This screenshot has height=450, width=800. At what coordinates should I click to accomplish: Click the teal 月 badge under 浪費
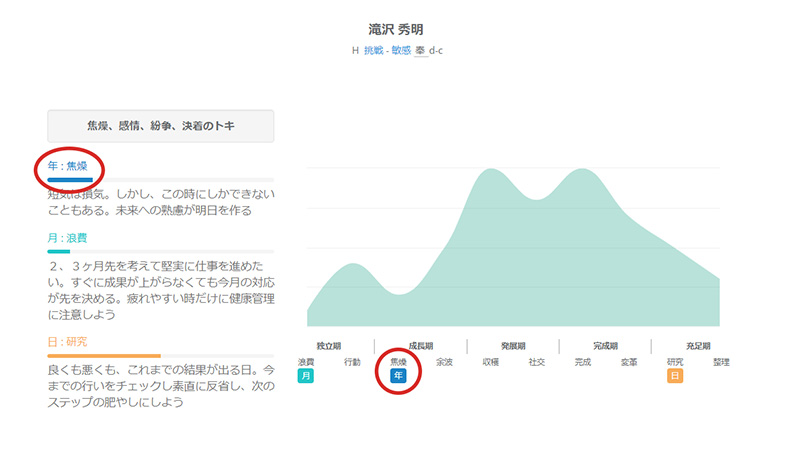tap(306, 376)
